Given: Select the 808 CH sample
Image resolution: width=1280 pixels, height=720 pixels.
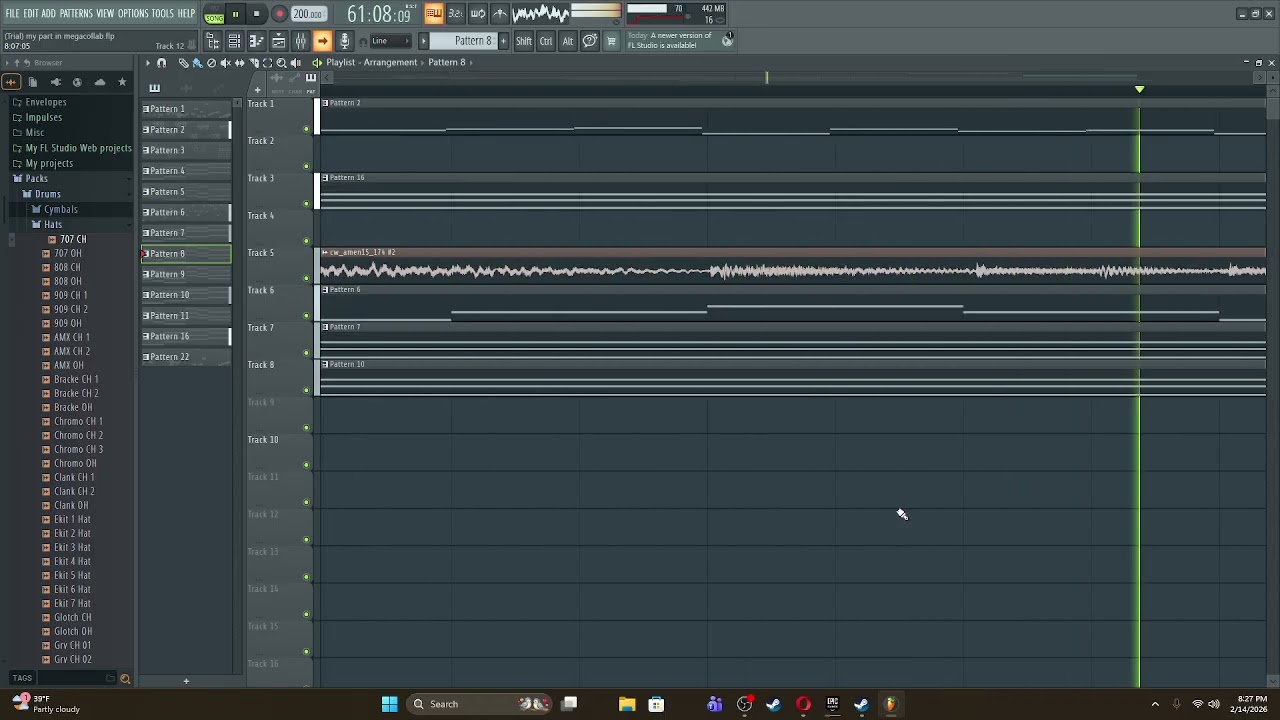Looking at the screenshot, I should [x=67, y=267].
